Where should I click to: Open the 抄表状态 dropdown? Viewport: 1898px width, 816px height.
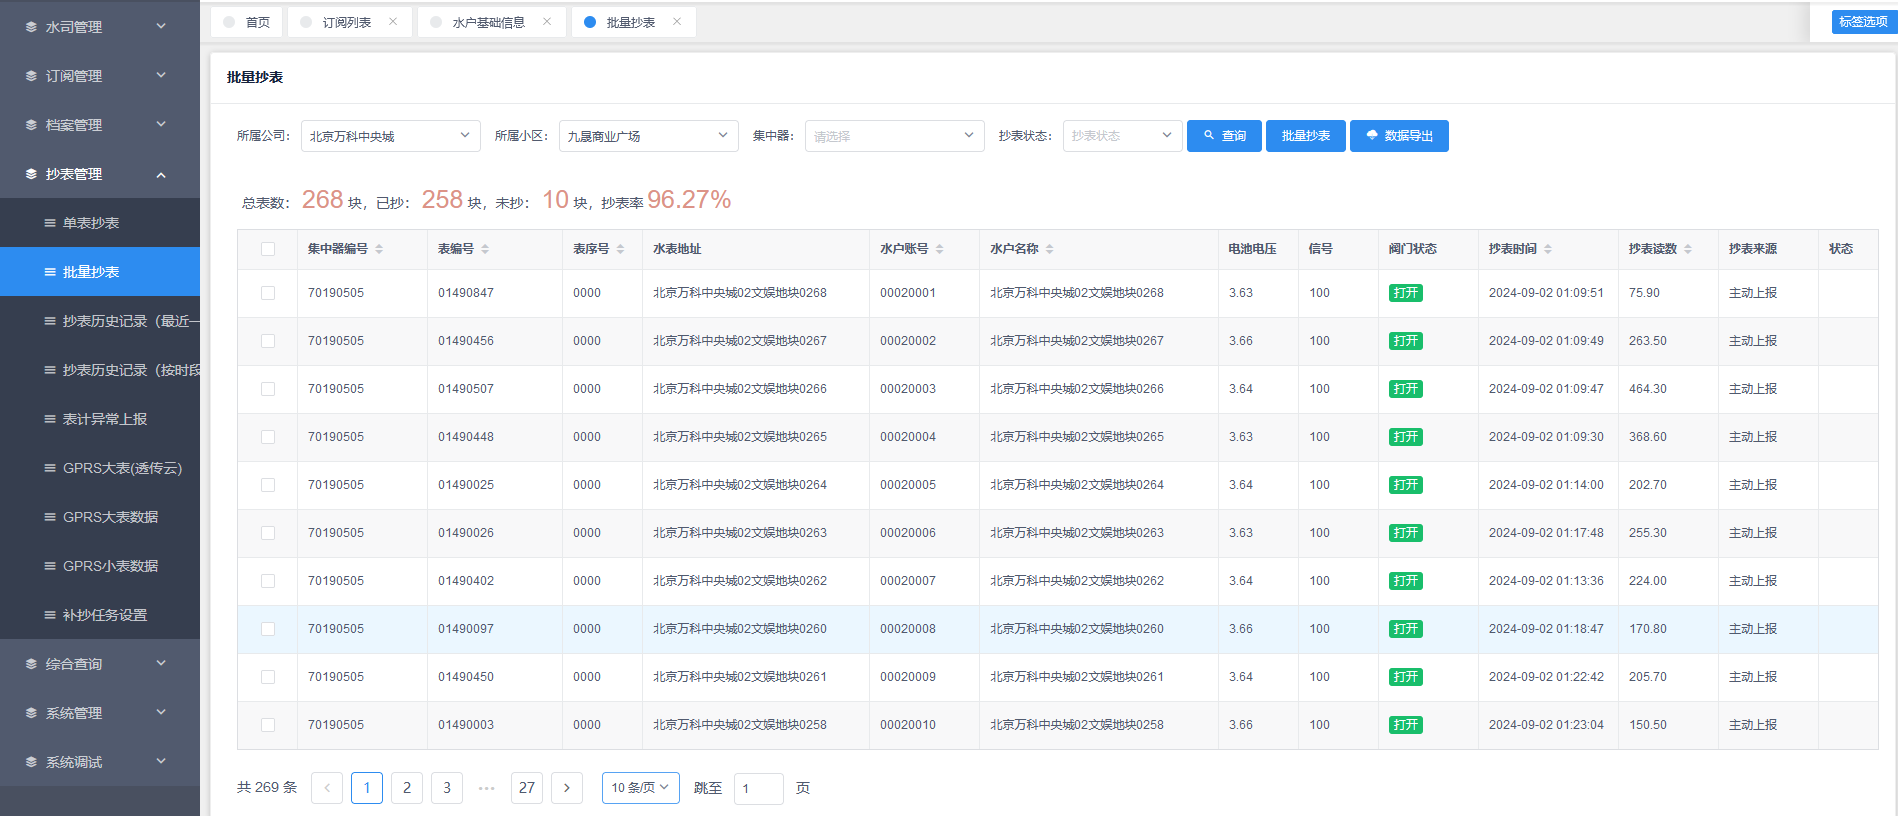(1123, 136)
